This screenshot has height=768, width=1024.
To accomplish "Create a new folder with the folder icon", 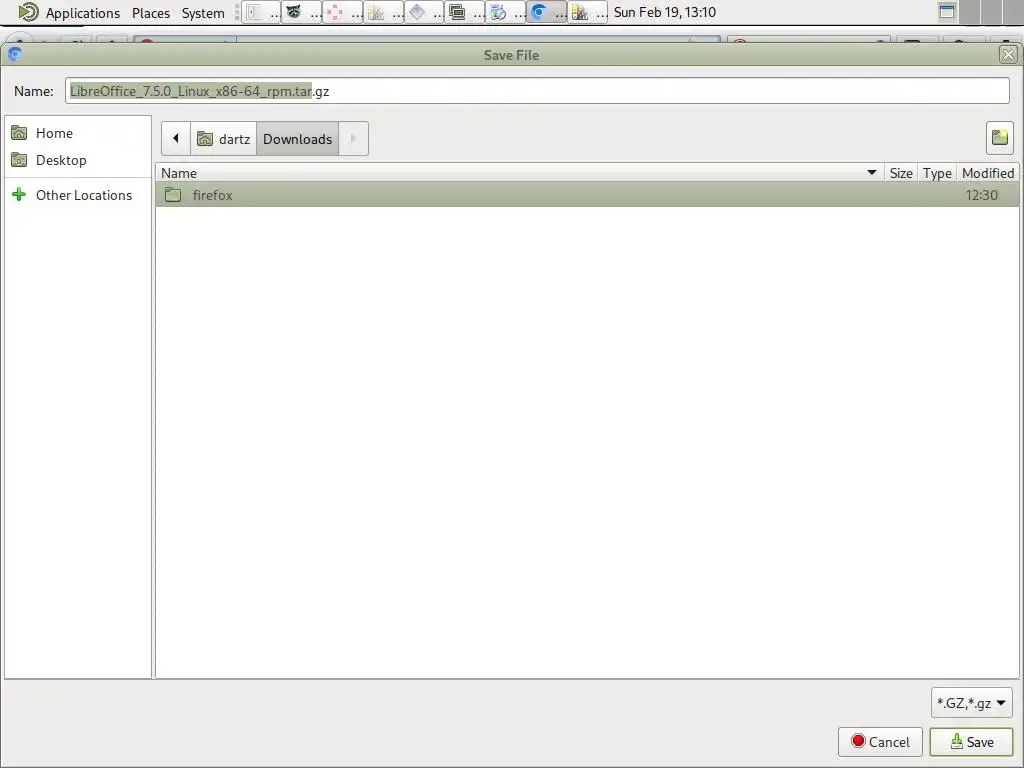I will [x=999, y=138].
